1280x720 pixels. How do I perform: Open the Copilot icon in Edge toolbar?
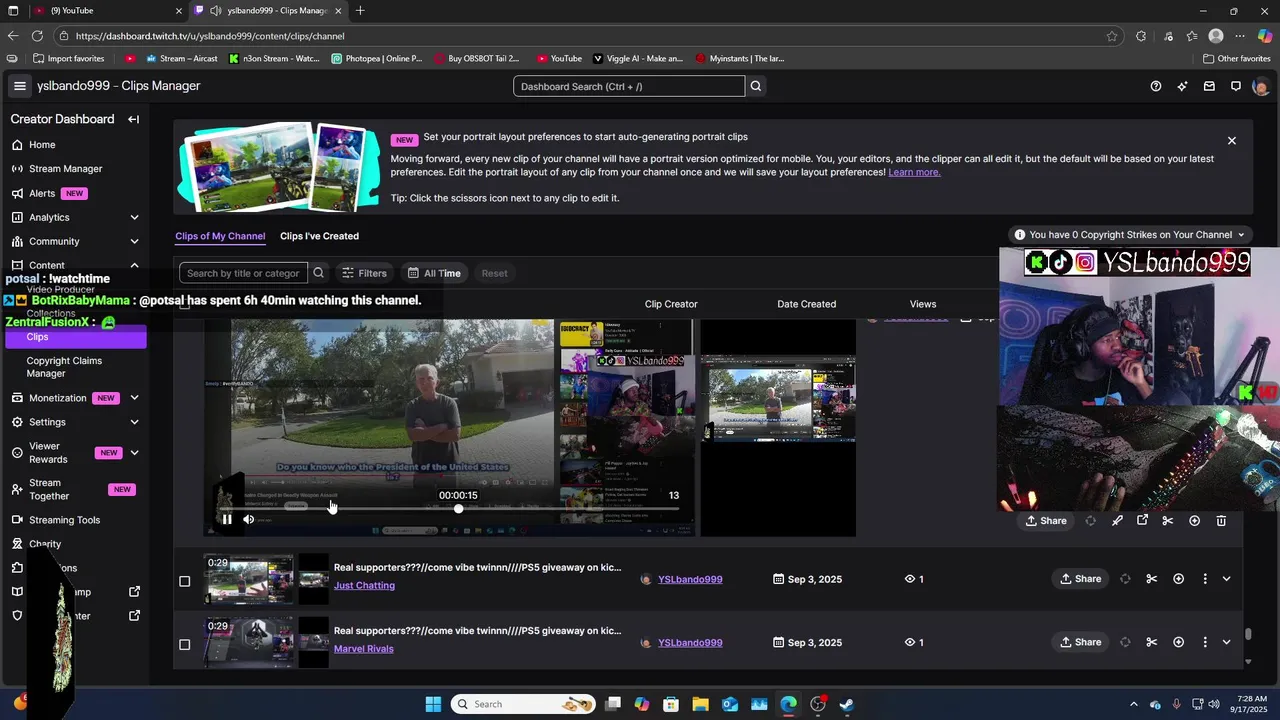[x=1265, y=36]
